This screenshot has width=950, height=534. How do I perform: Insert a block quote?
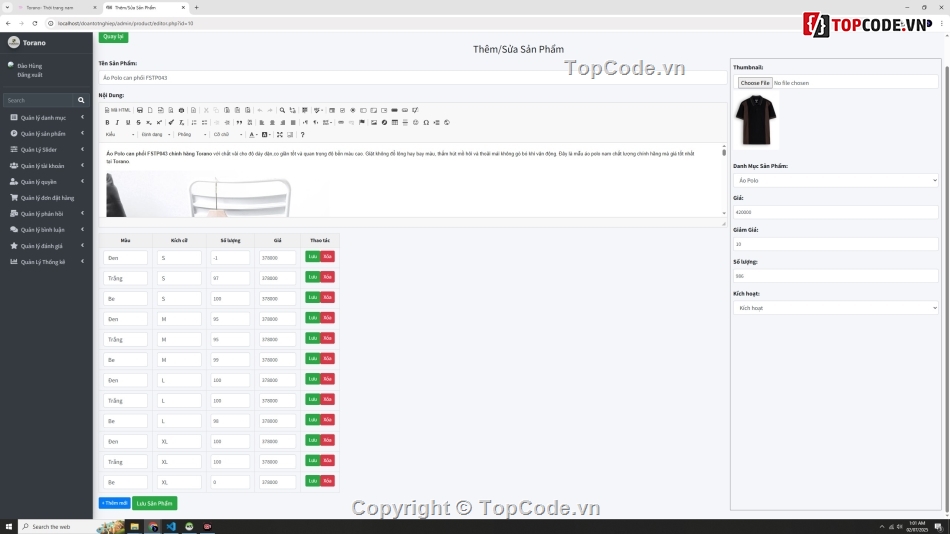tap(239, 122)
